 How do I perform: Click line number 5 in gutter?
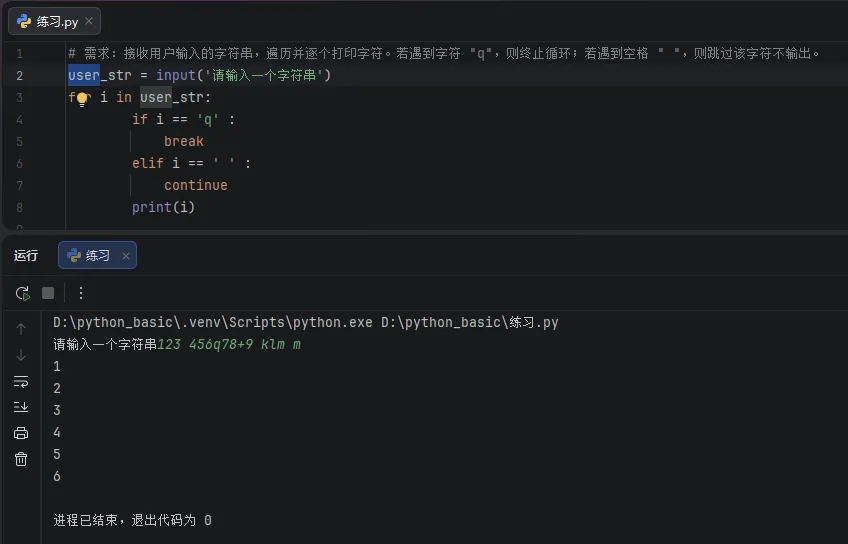[x=19, y=141]
